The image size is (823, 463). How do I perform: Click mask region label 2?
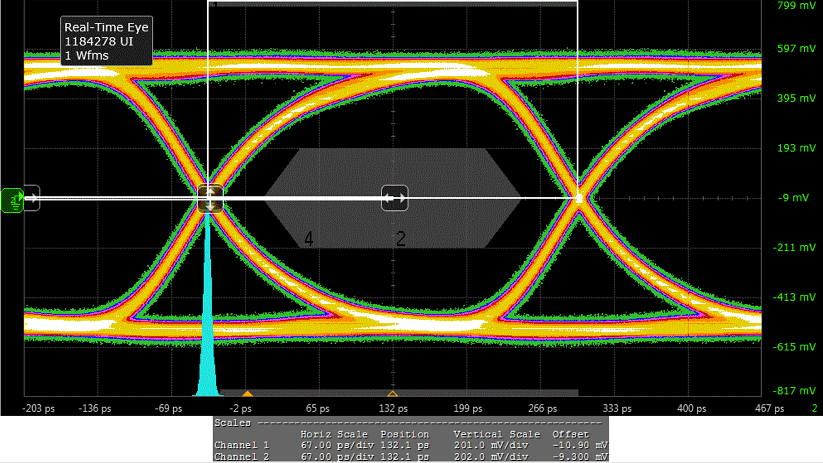point(401,239)
